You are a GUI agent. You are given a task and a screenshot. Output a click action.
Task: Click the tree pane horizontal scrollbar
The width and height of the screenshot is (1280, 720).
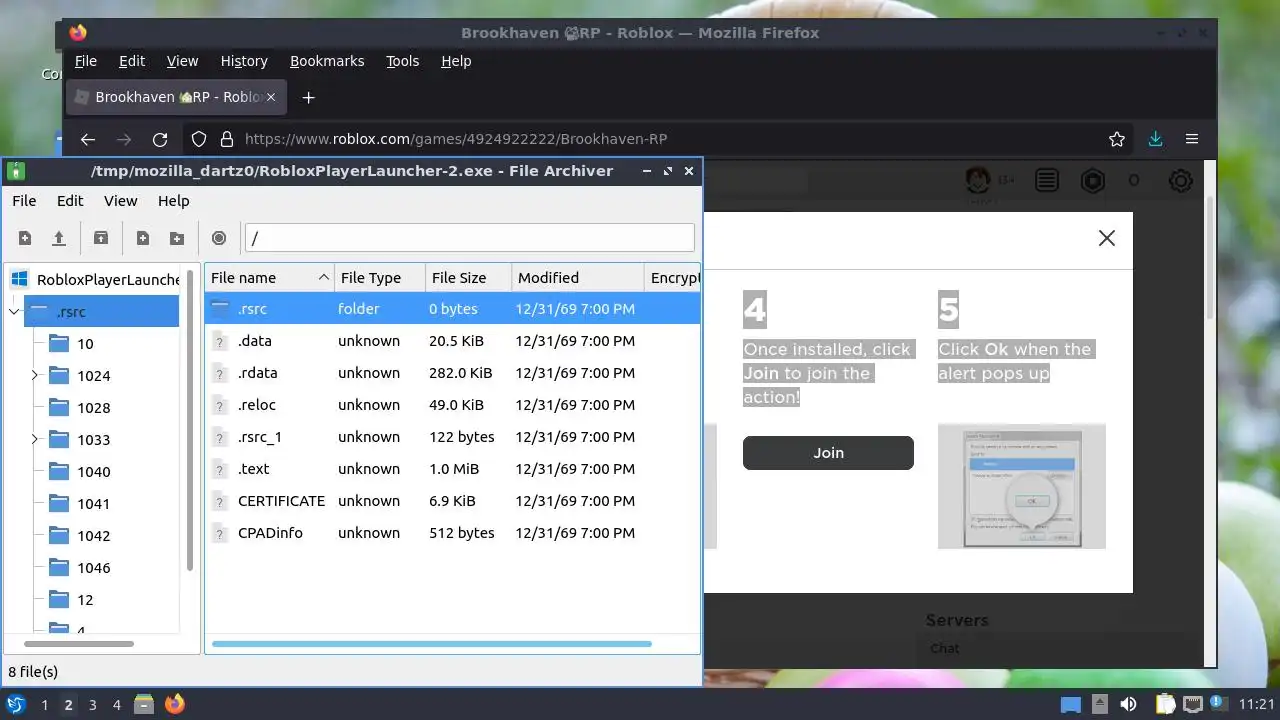(x=78, y=644)
